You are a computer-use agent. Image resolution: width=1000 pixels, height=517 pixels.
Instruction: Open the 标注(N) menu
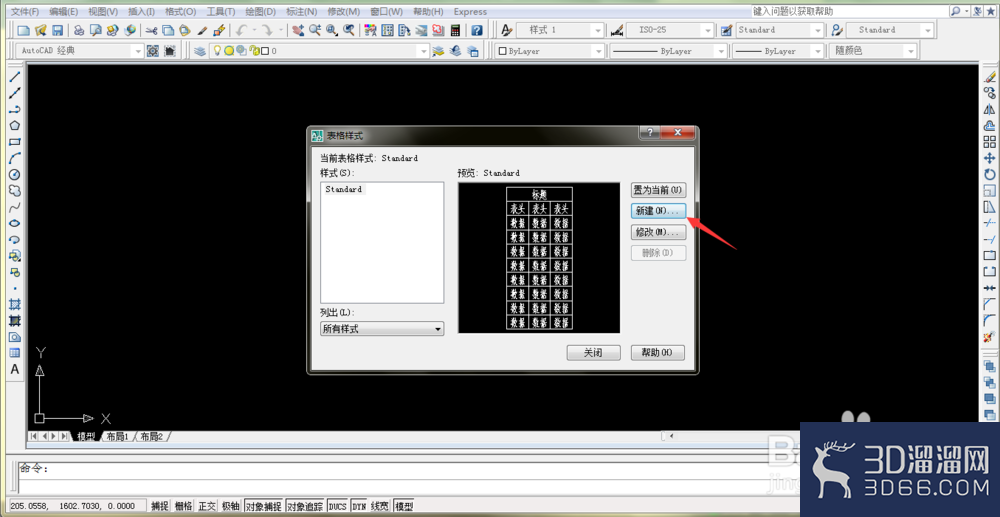pos(302,11)
